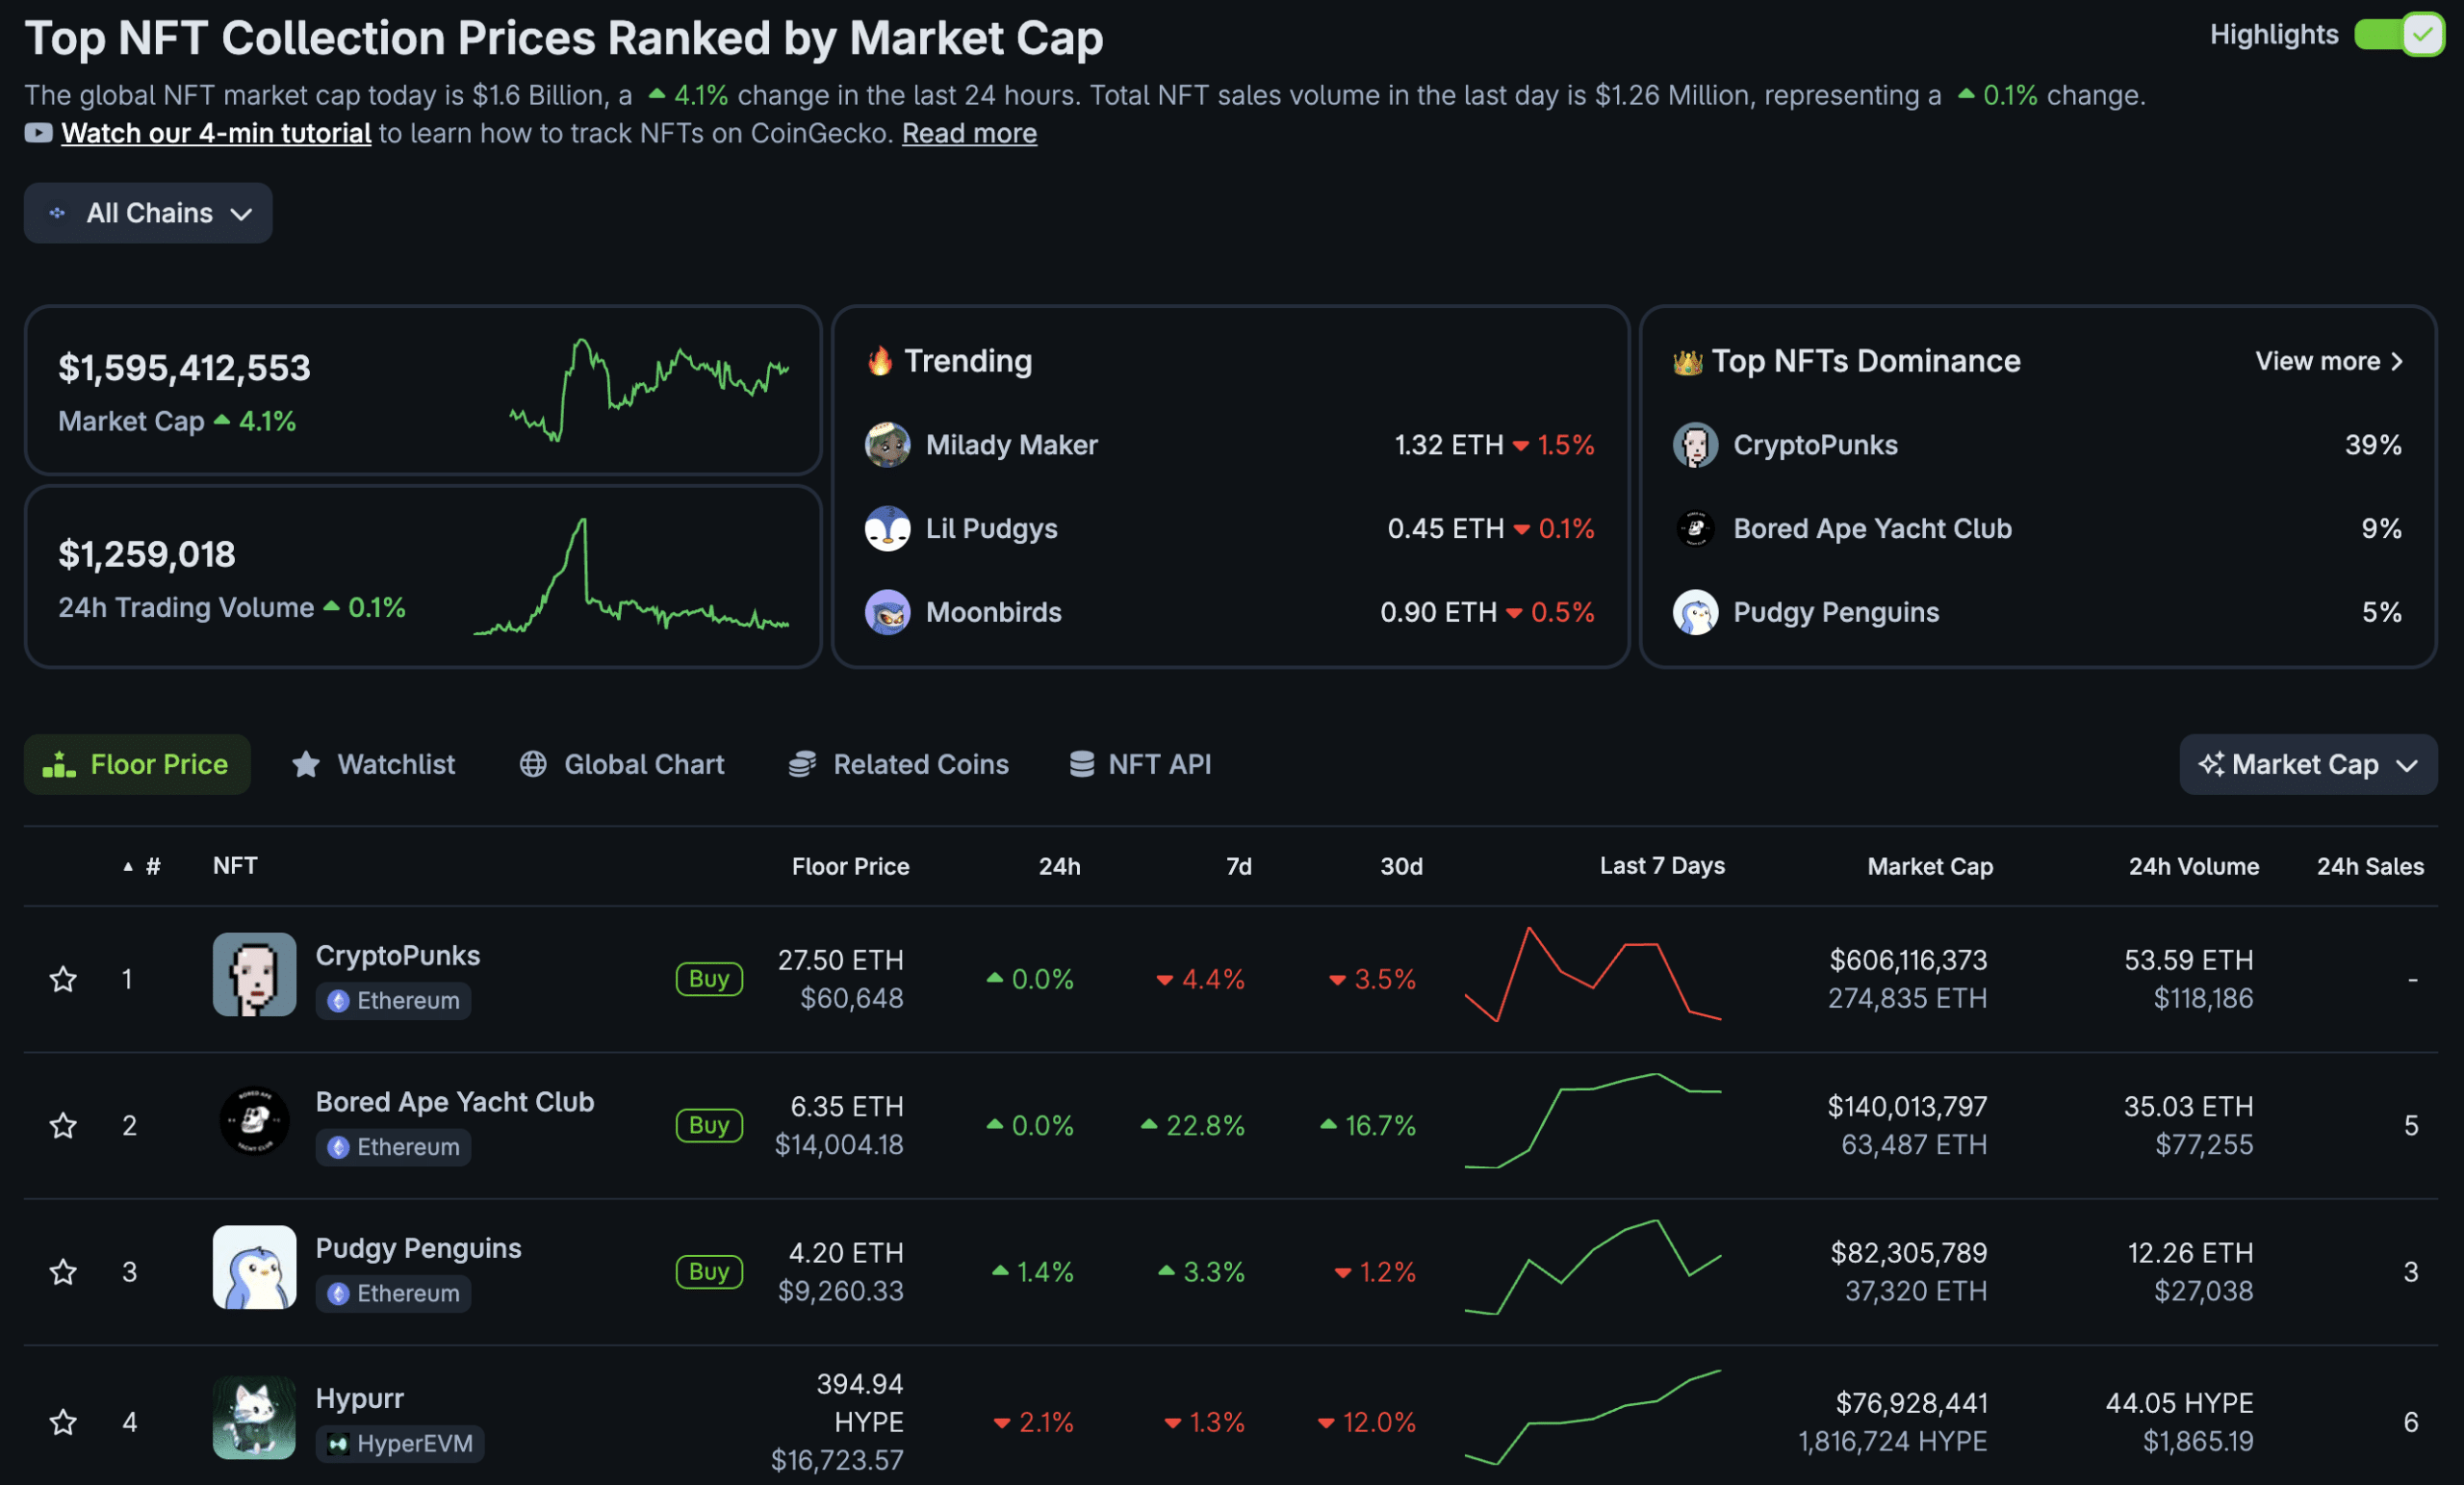
Task: Switch to the Watchlist tab
Action: coord(373,765)
